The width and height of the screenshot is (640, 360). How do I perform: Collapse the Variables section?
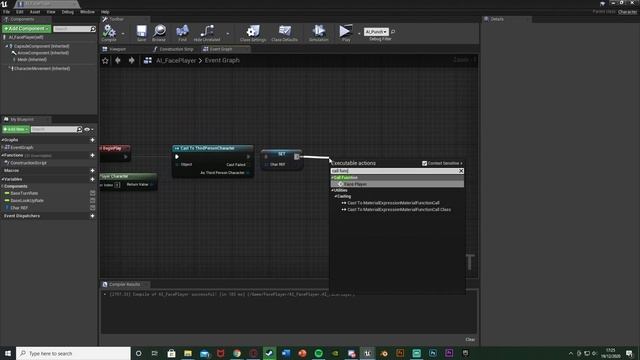point(2,179)
